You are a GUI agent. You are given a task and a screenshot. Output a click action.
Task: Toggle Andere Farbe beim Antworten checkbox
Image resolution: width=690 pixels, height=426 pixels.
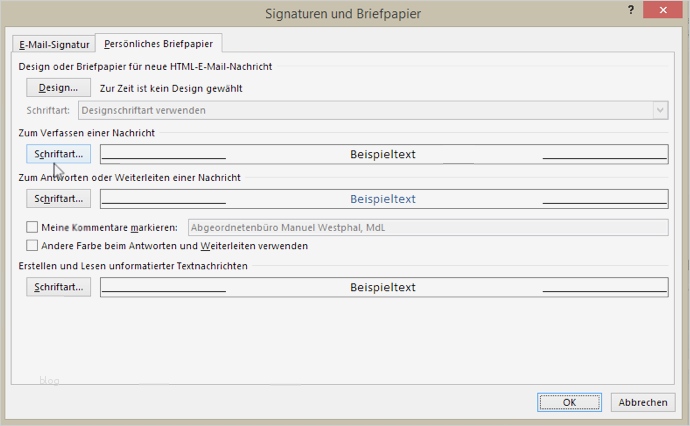coord(32,245)
